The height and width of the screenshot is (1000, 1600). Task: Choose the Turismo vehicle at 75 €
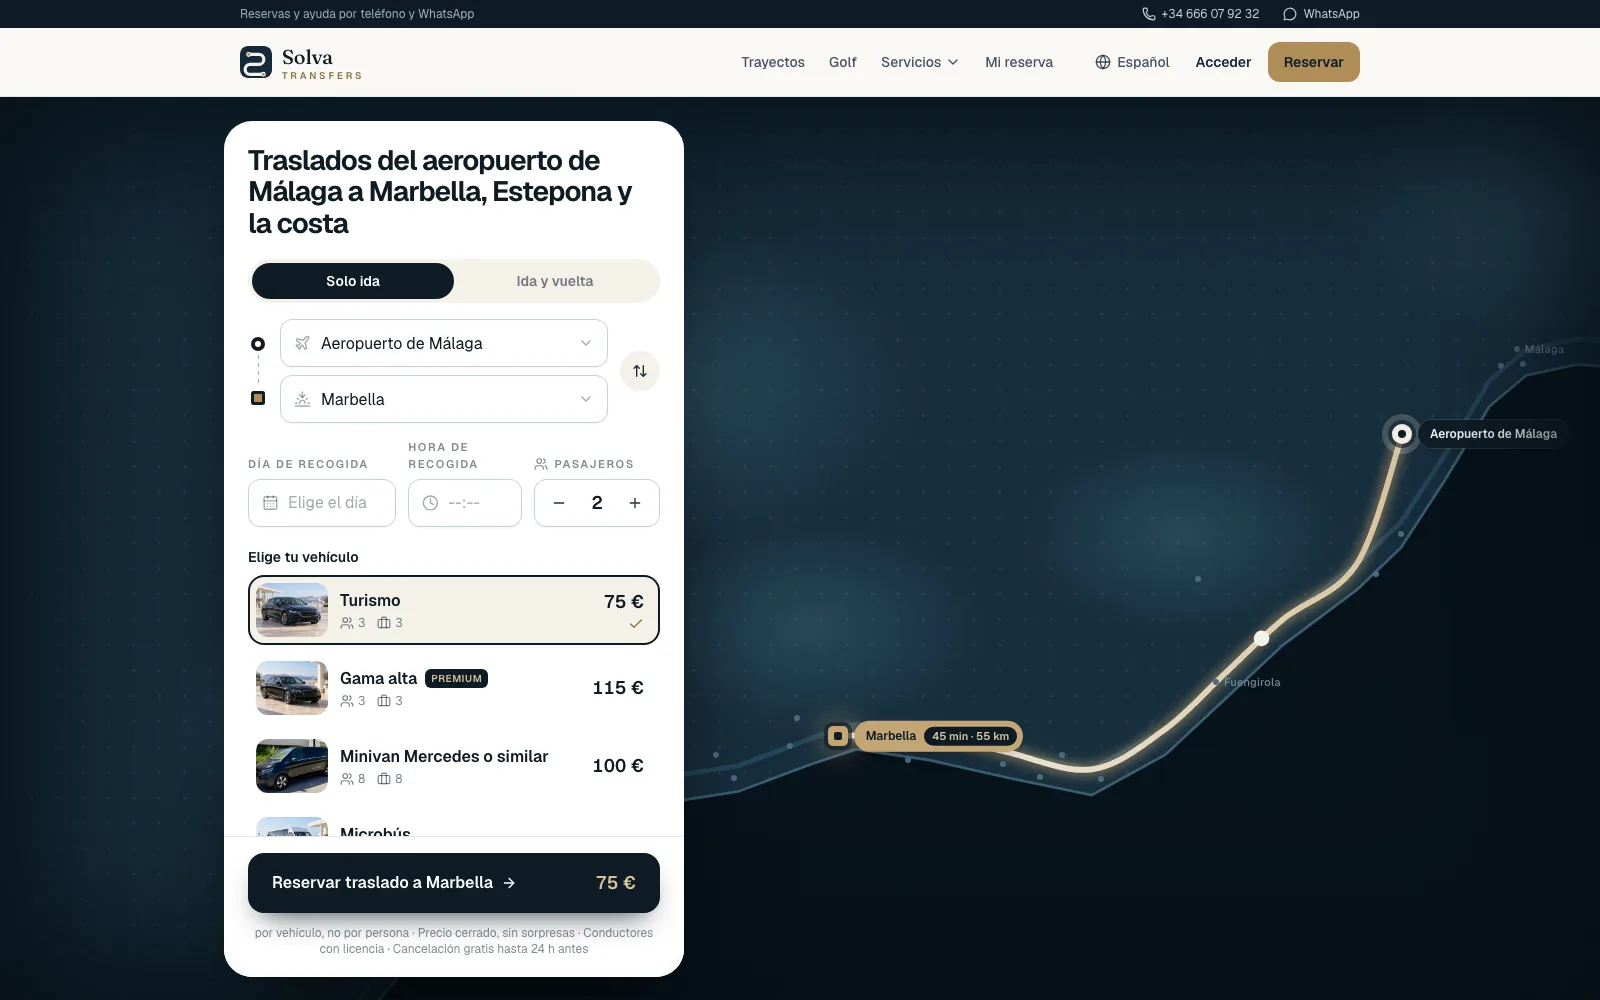pos(454,610)
